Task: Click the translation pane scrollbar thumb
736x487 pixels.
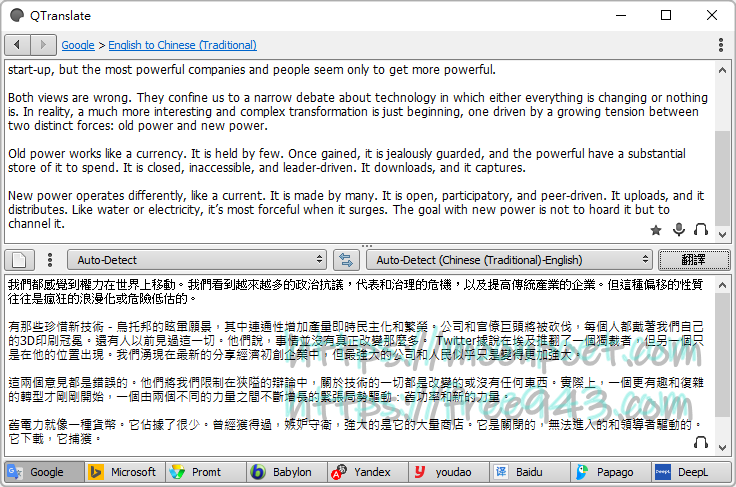Action: 722,355
